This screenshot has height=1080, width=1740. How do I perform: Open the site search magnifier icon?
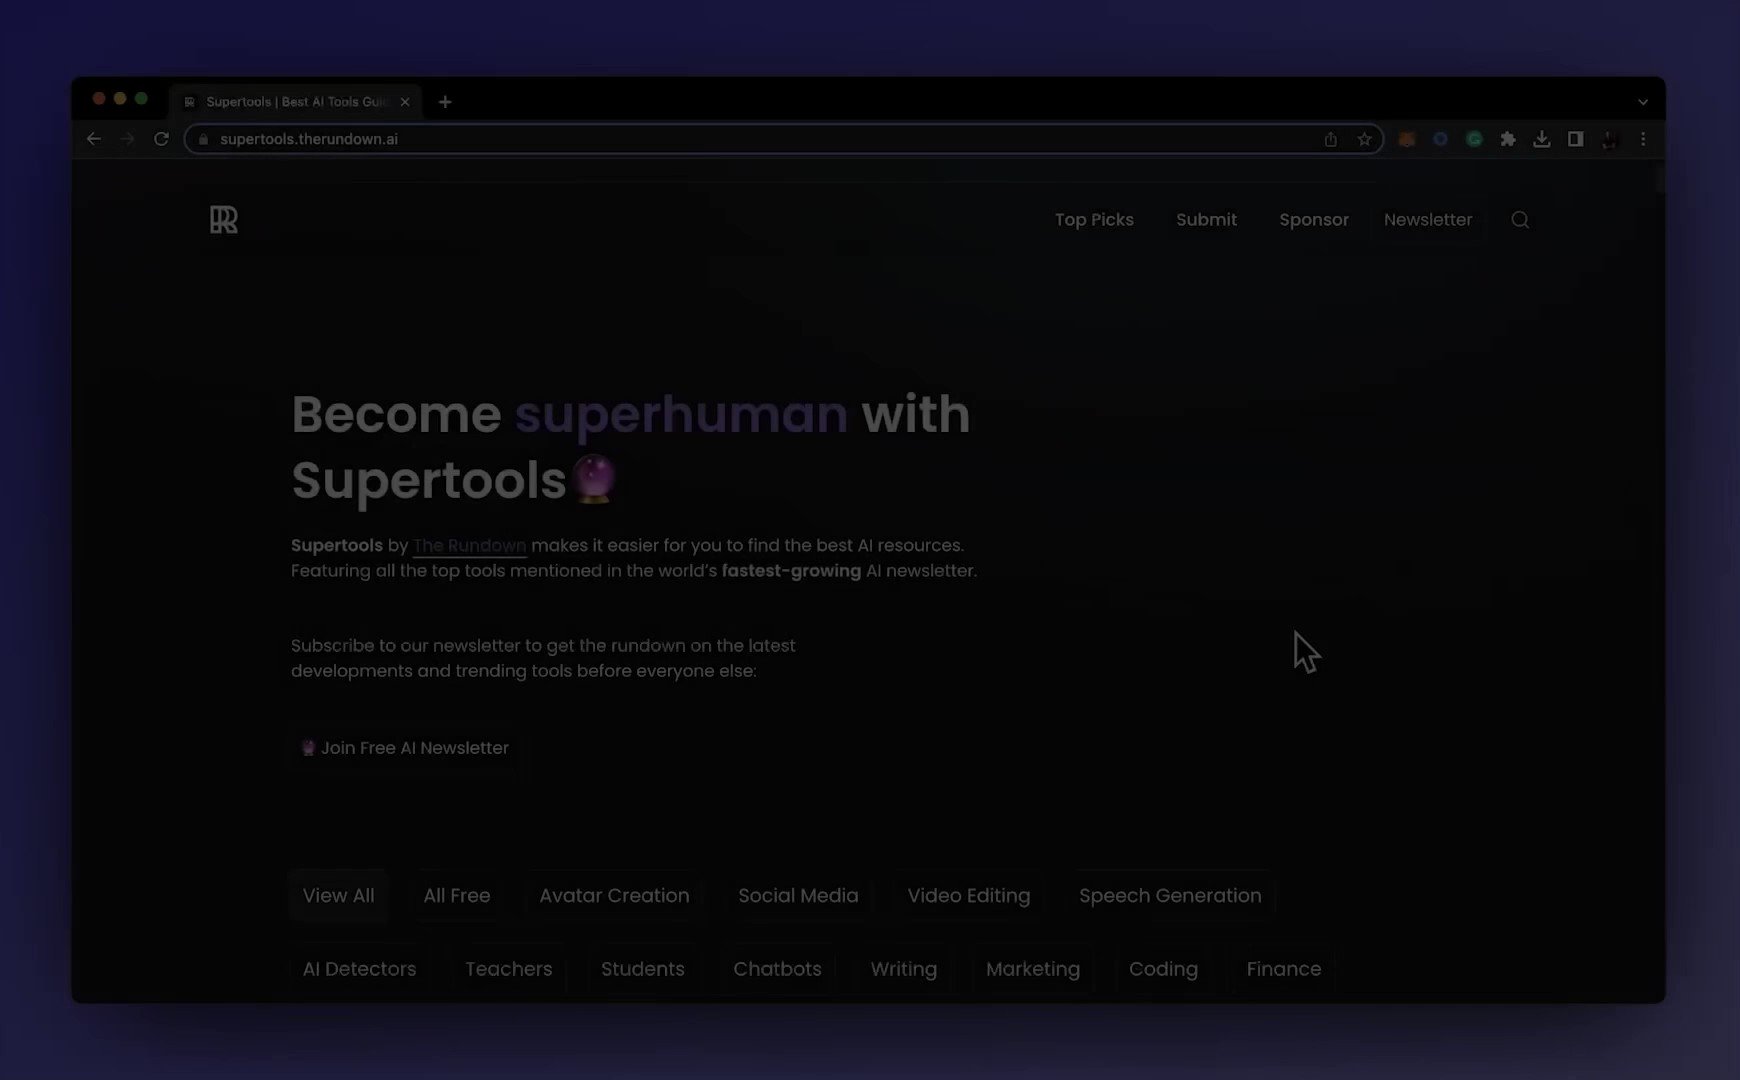click(1520, 219)
